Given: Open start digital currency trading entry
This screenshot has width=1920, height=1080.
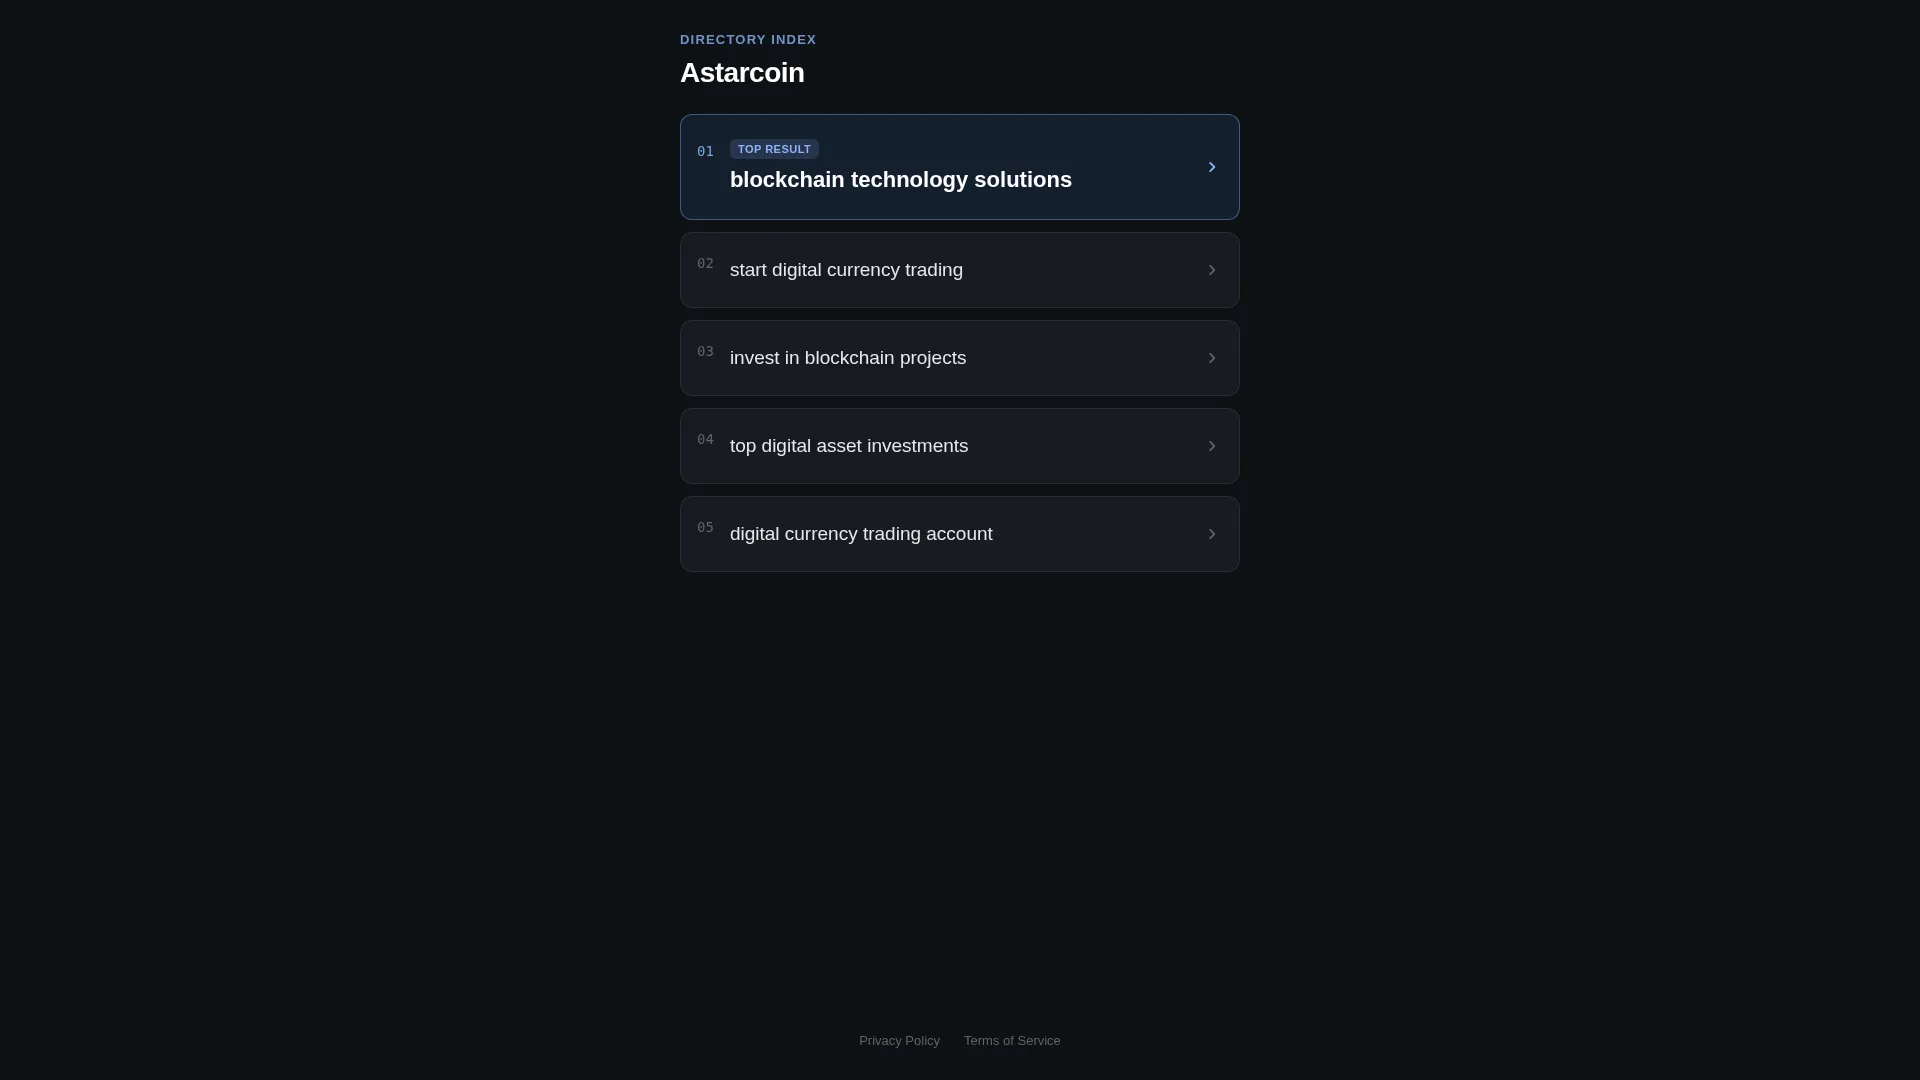Looking at the screenshot, I should coord(960,270).
